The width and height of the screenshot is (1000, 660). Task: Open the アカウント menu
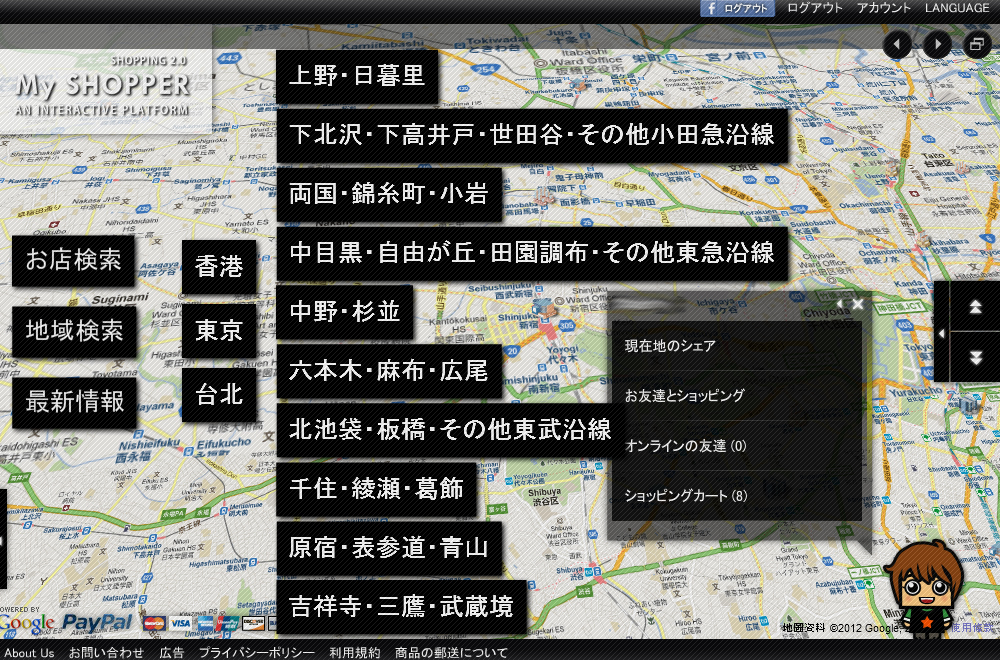(x=884, y=8)
